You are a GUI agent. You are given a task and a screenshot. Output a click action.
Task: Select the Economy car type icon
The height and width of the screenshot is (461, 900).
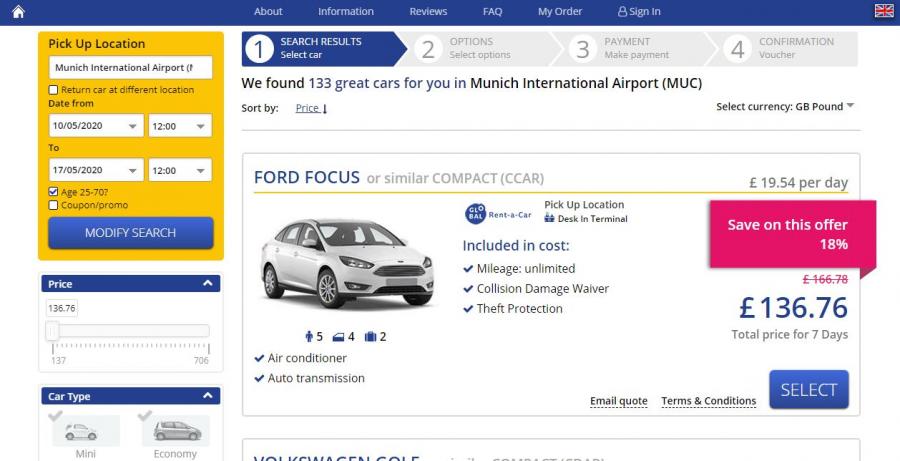coord(177,431)
